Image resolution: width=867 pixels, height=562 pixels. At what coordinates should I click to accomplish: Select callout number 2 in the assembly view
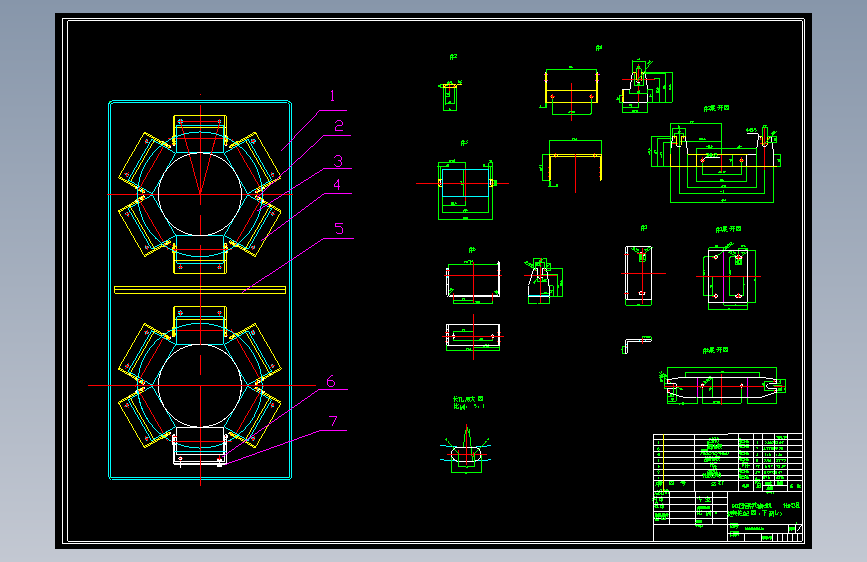coord(339,126)
